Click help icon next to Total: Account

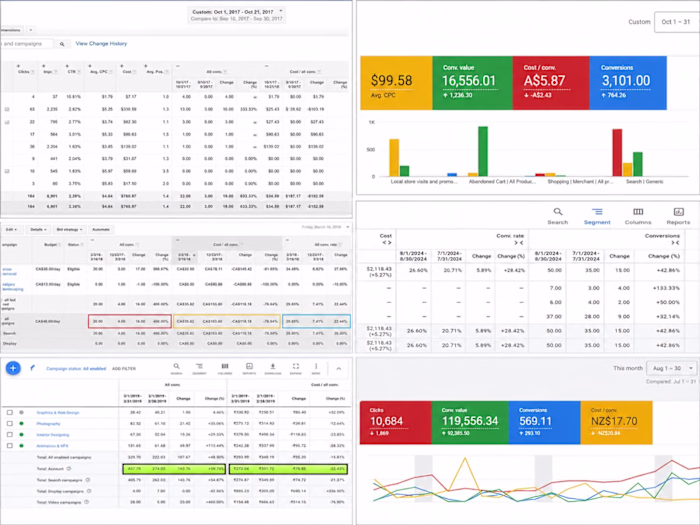coord(69,469)
